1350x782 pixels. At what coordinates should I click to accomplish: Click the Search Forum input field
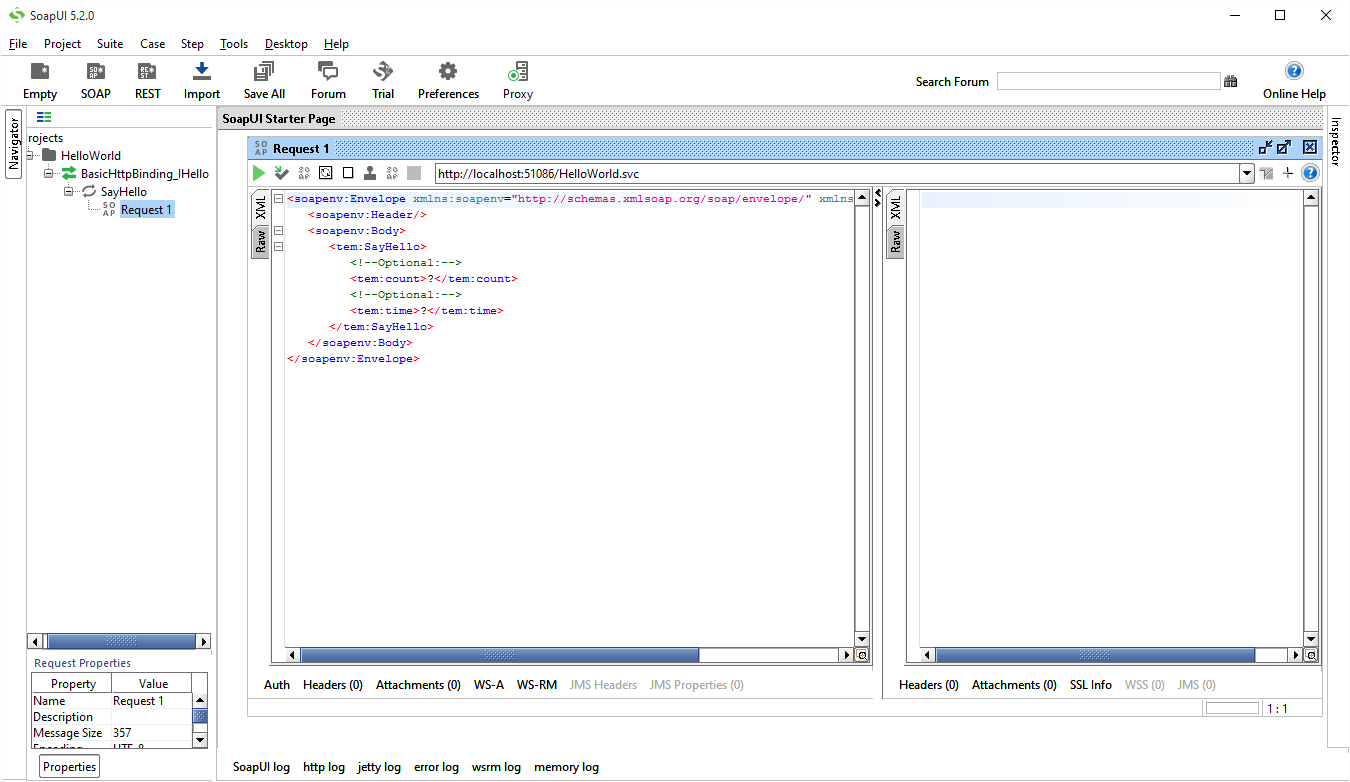[1109, 82]
